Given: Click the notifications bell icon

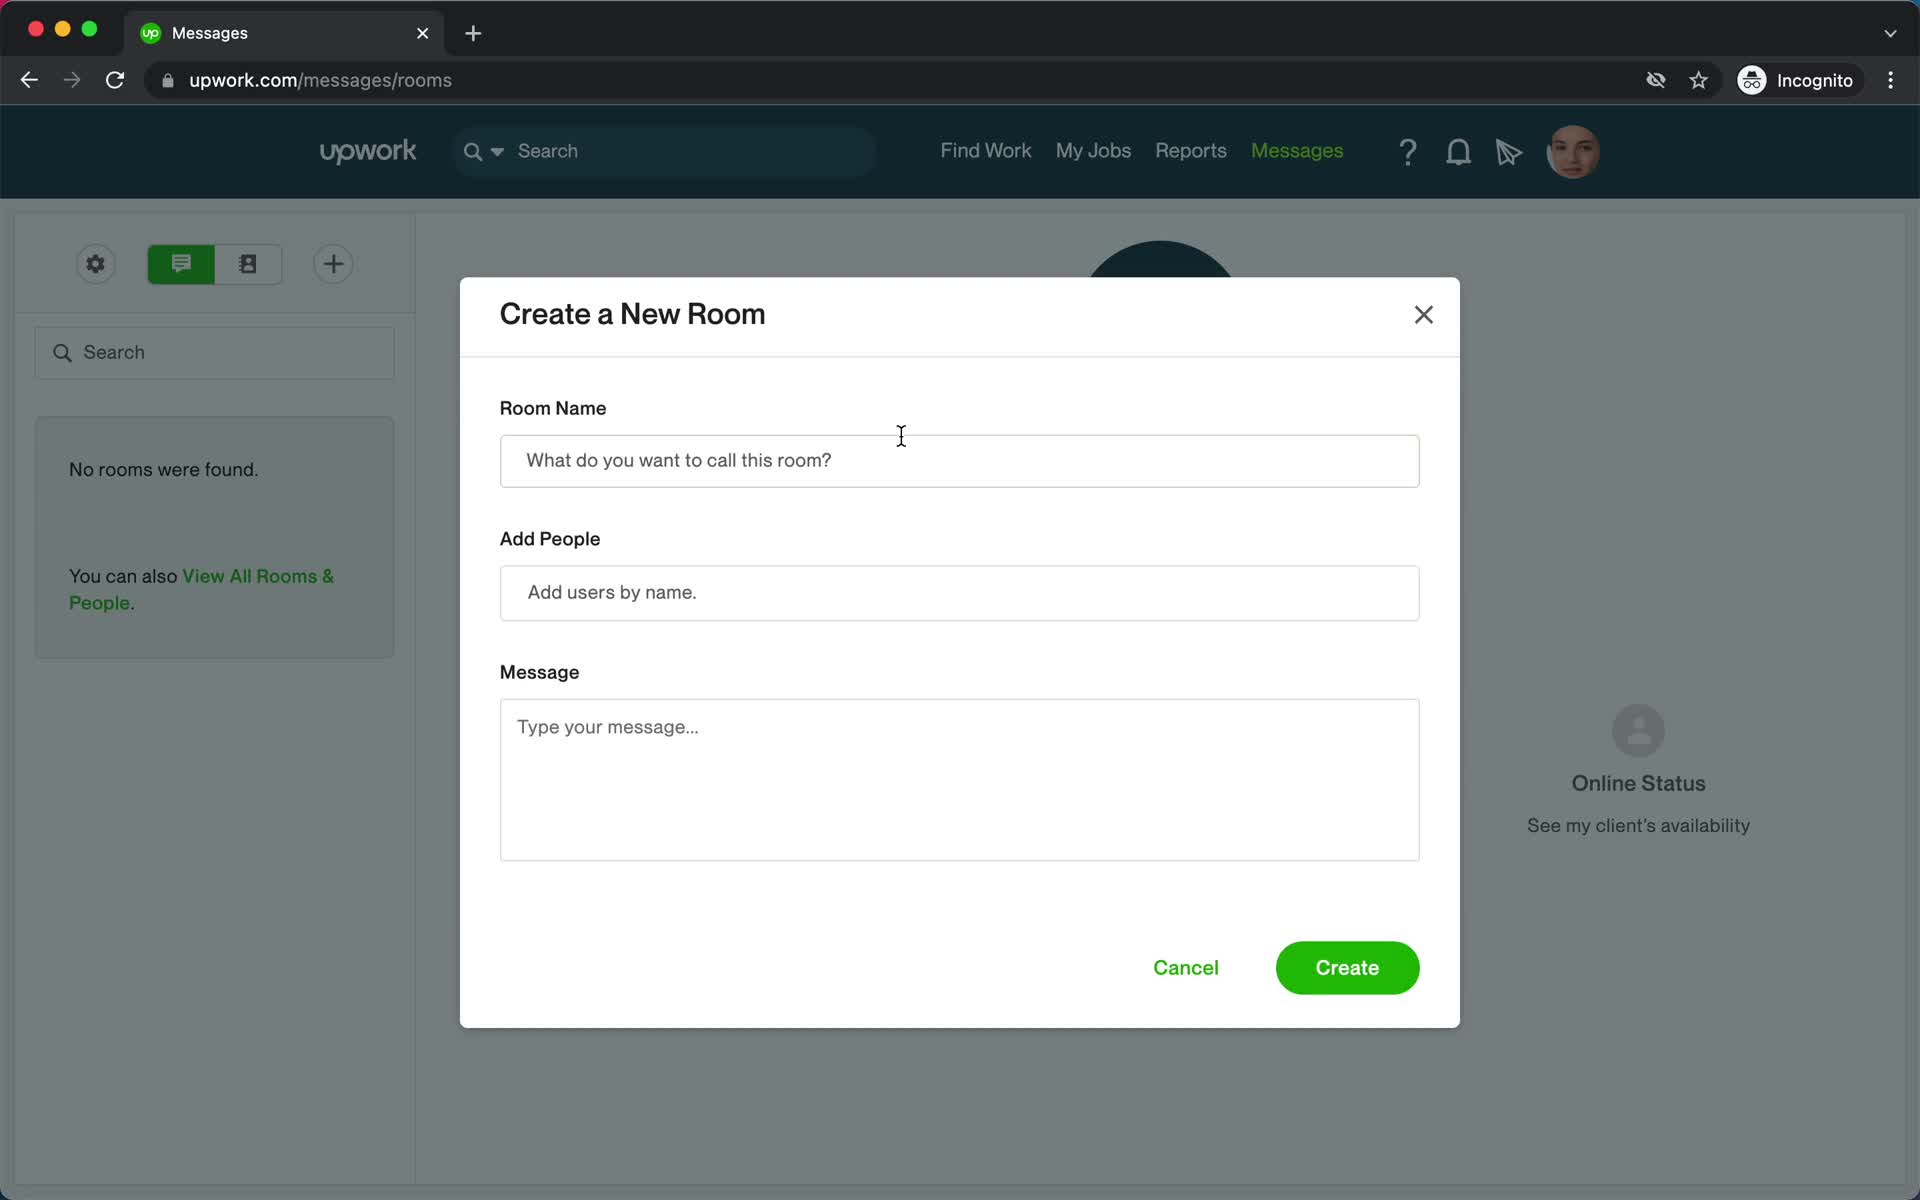Looking at the screenshot, I should pos(1458,151).
